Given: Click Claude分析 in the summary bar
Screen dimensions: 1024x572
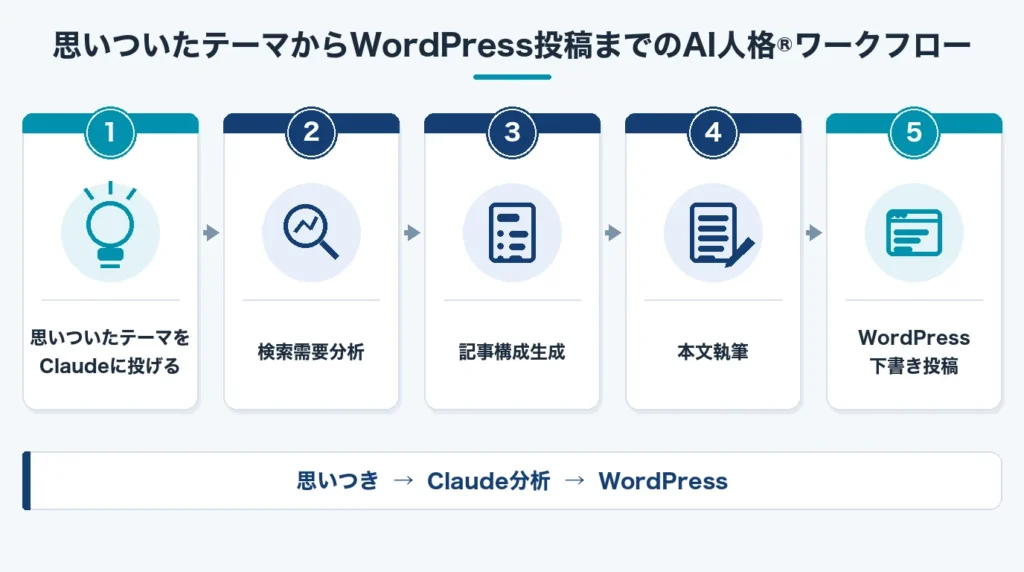Looking at the screenshot, I should [x=488, y=481].
